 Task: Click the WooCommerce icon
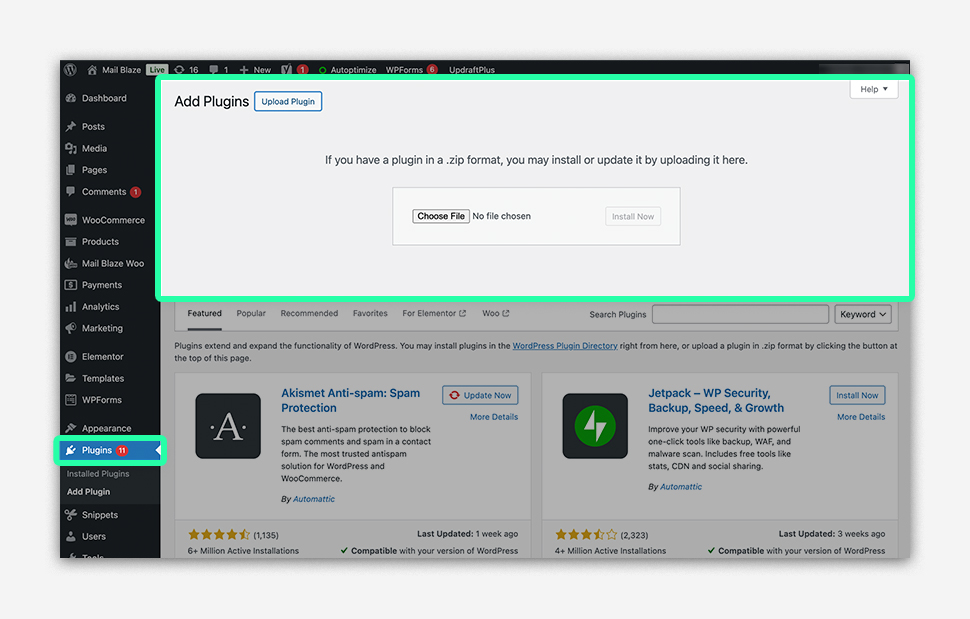71,220
